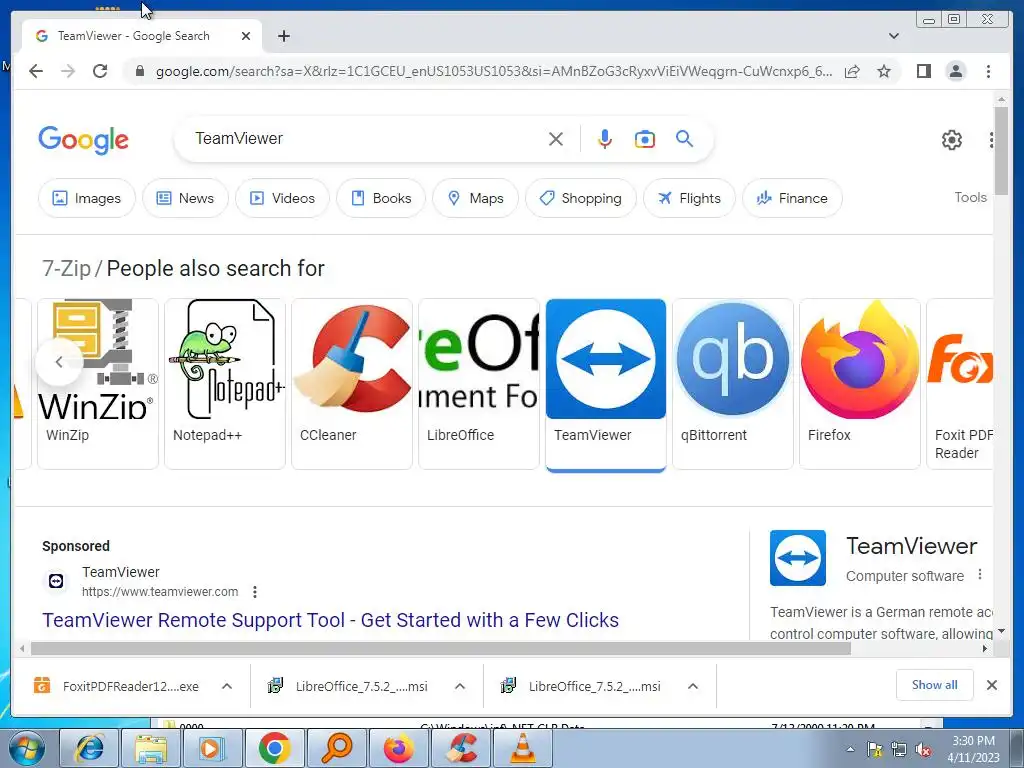Image resolution: width=1024 pixels, height=768 pixels.
Task: Move the carousel to previous items
Action: coord(59,362)
